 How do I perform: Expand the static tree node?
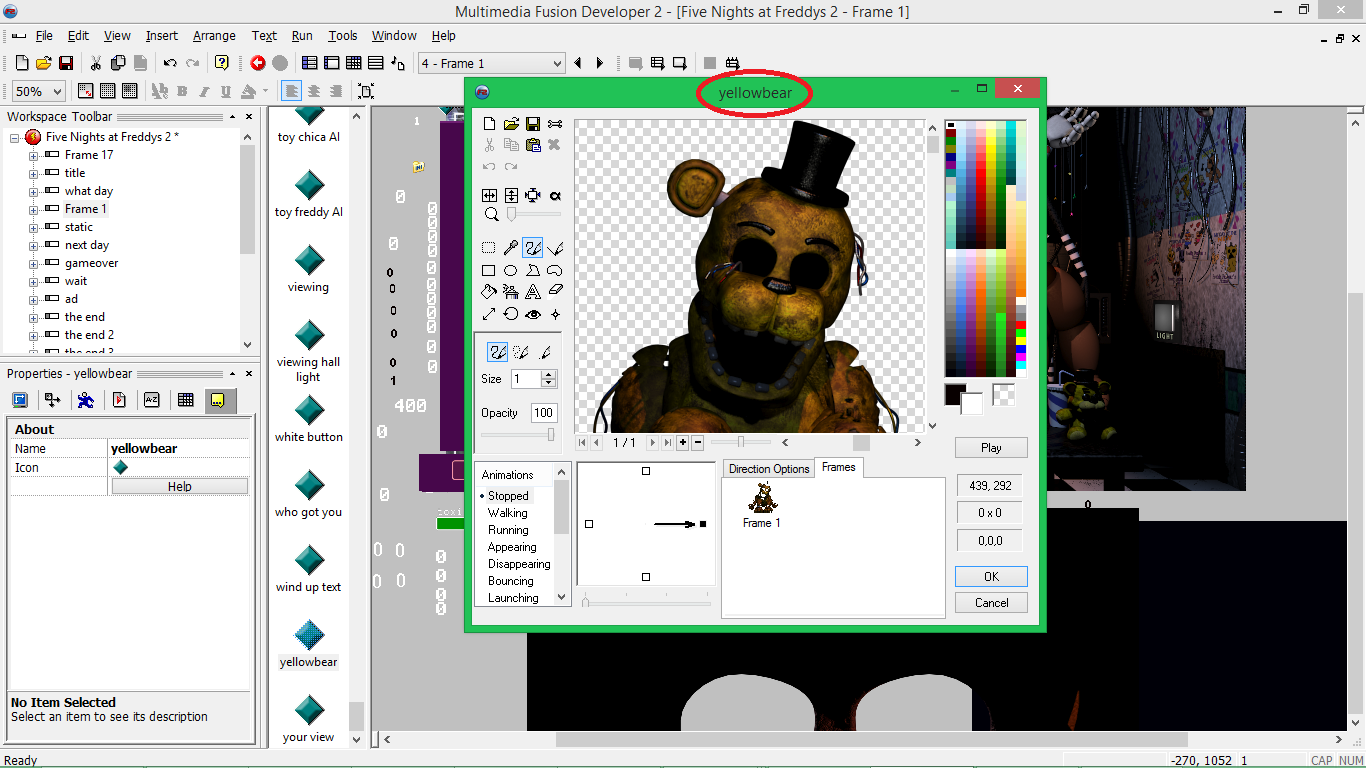33,227
